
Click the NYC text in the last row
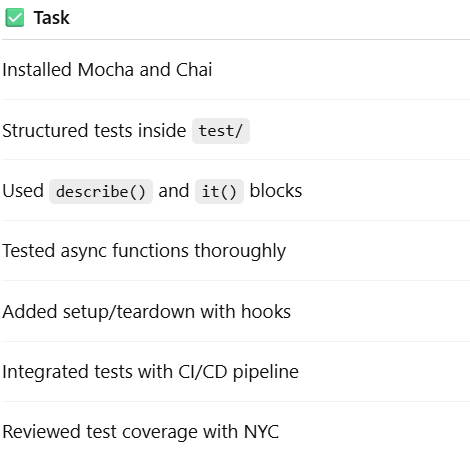coord(261,432)
